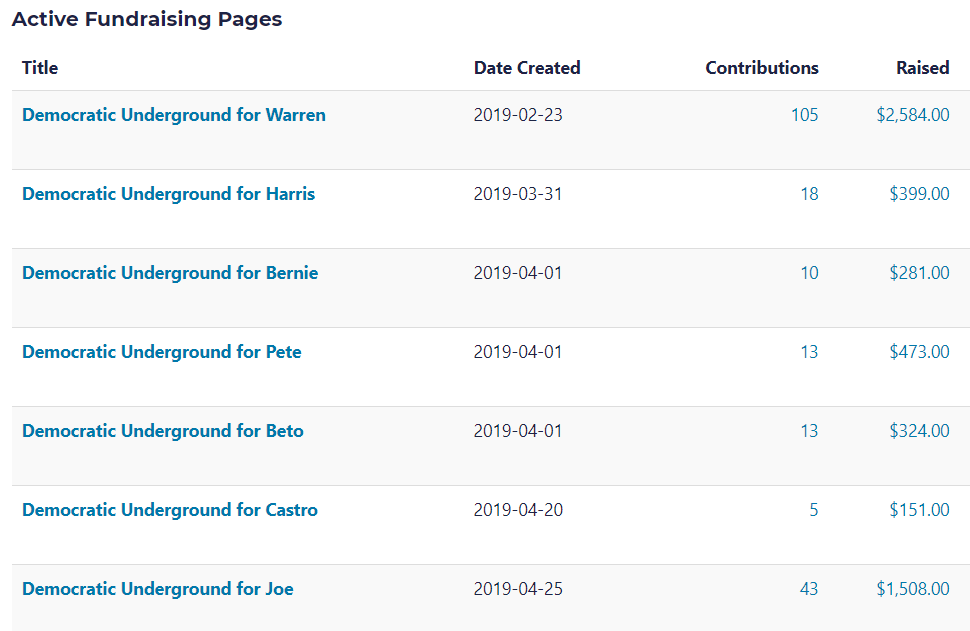Click the 105 contributions count for Warren
This screenshot has height=631, width=970.
804,115
